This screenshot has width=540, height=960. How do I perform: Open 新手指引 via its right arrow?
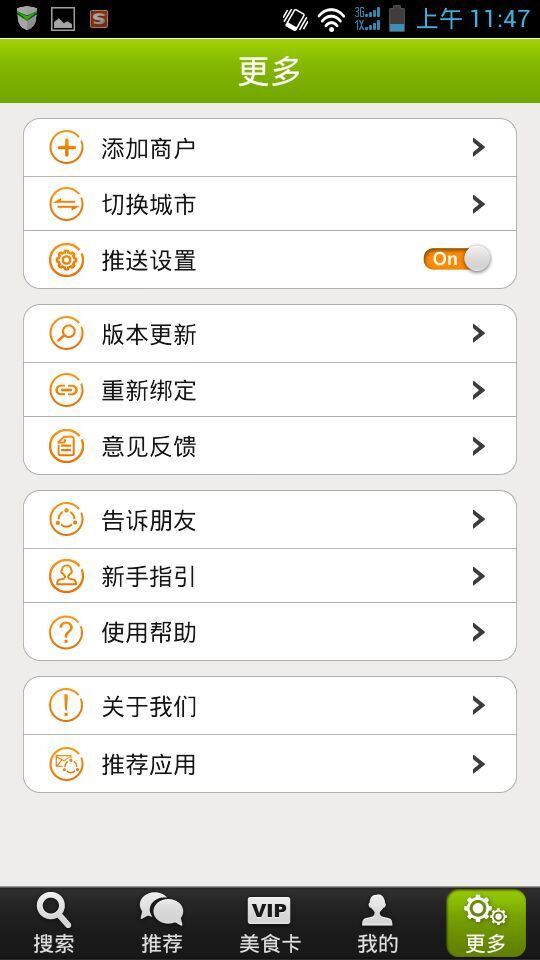coord(479,576)
